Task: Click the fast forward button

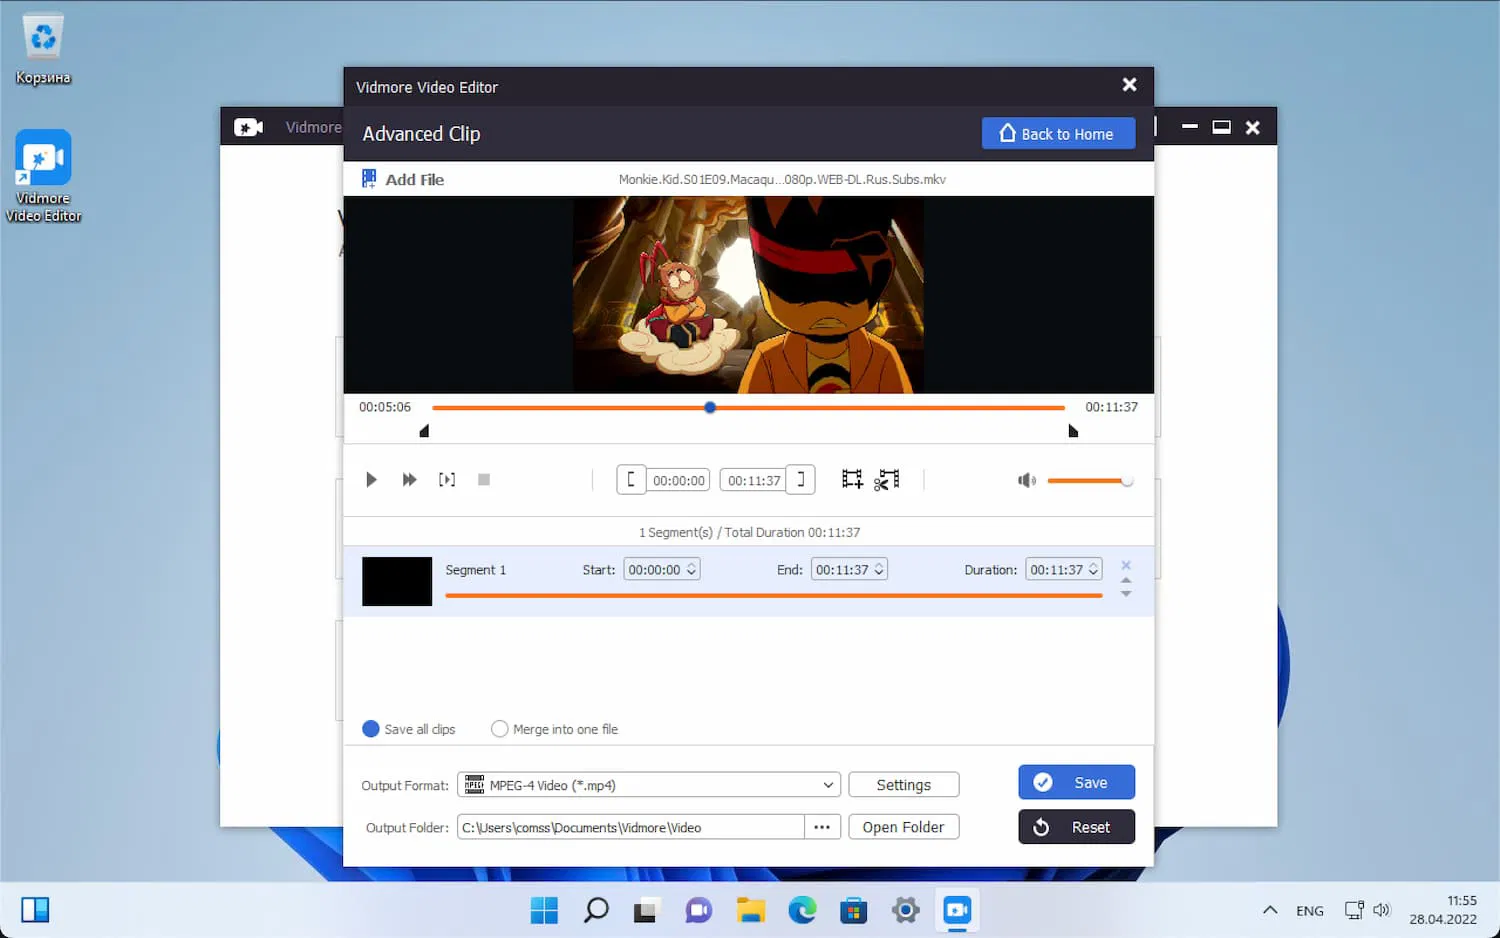Action: pos(409,480)
